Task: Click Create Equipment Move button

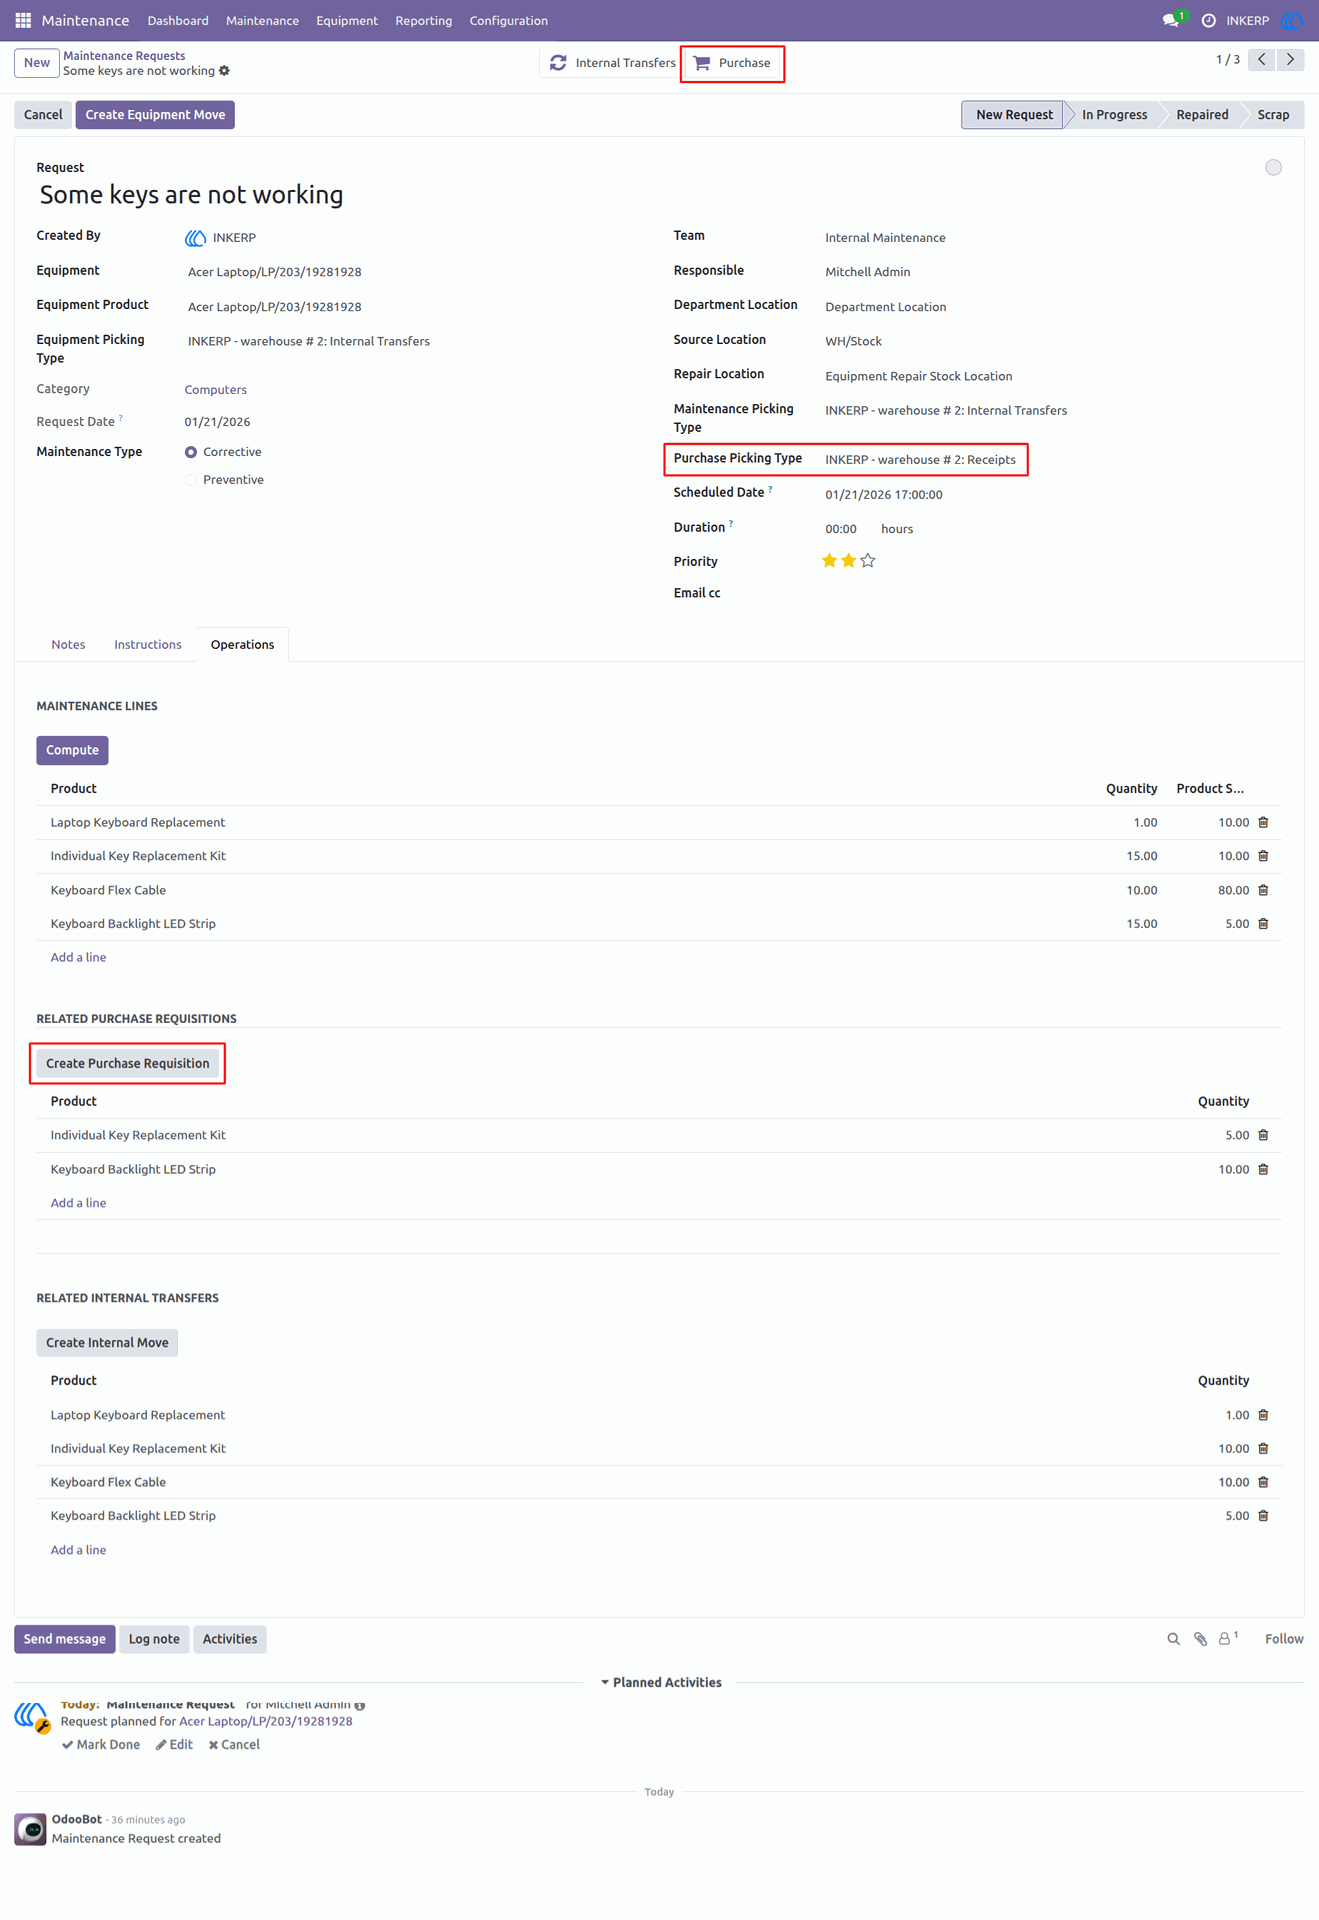Action: coord(155,115)
